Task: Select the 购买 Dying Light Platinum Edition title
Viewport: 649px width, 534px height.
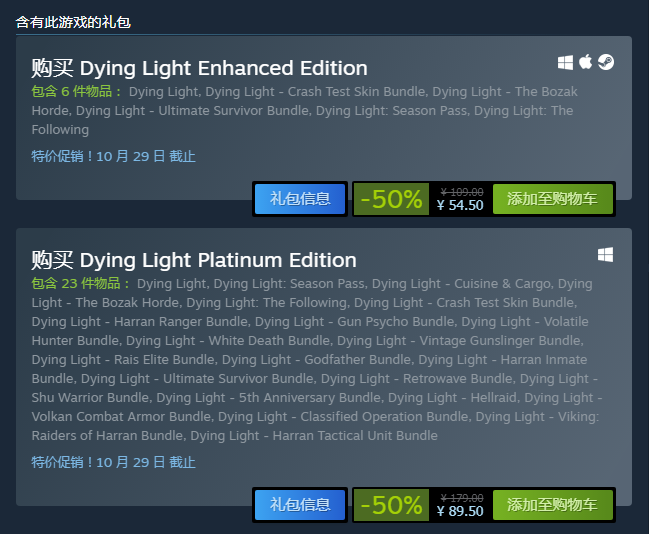Action: pyautogui.click(x=194, y=260)
